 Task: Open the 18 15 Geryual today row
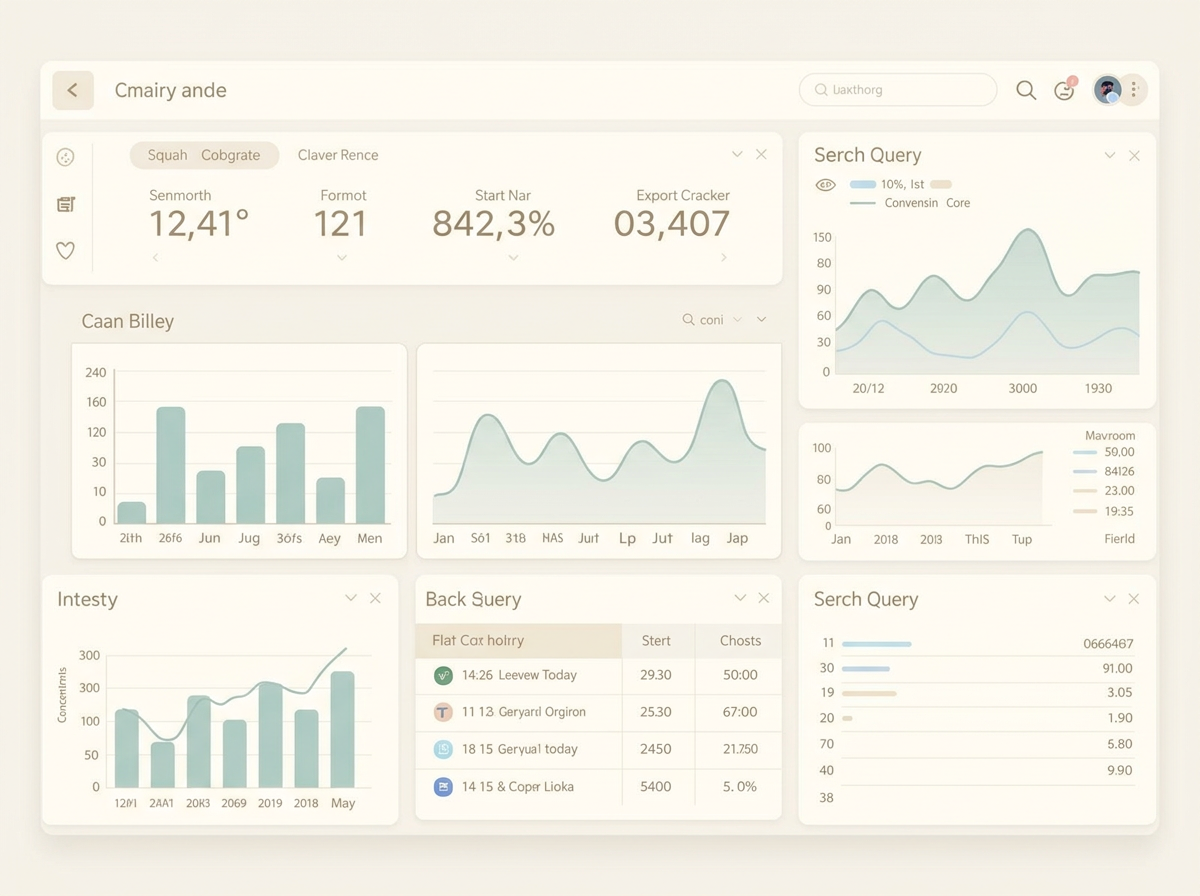pyautogui.click(x=598, y=749)
